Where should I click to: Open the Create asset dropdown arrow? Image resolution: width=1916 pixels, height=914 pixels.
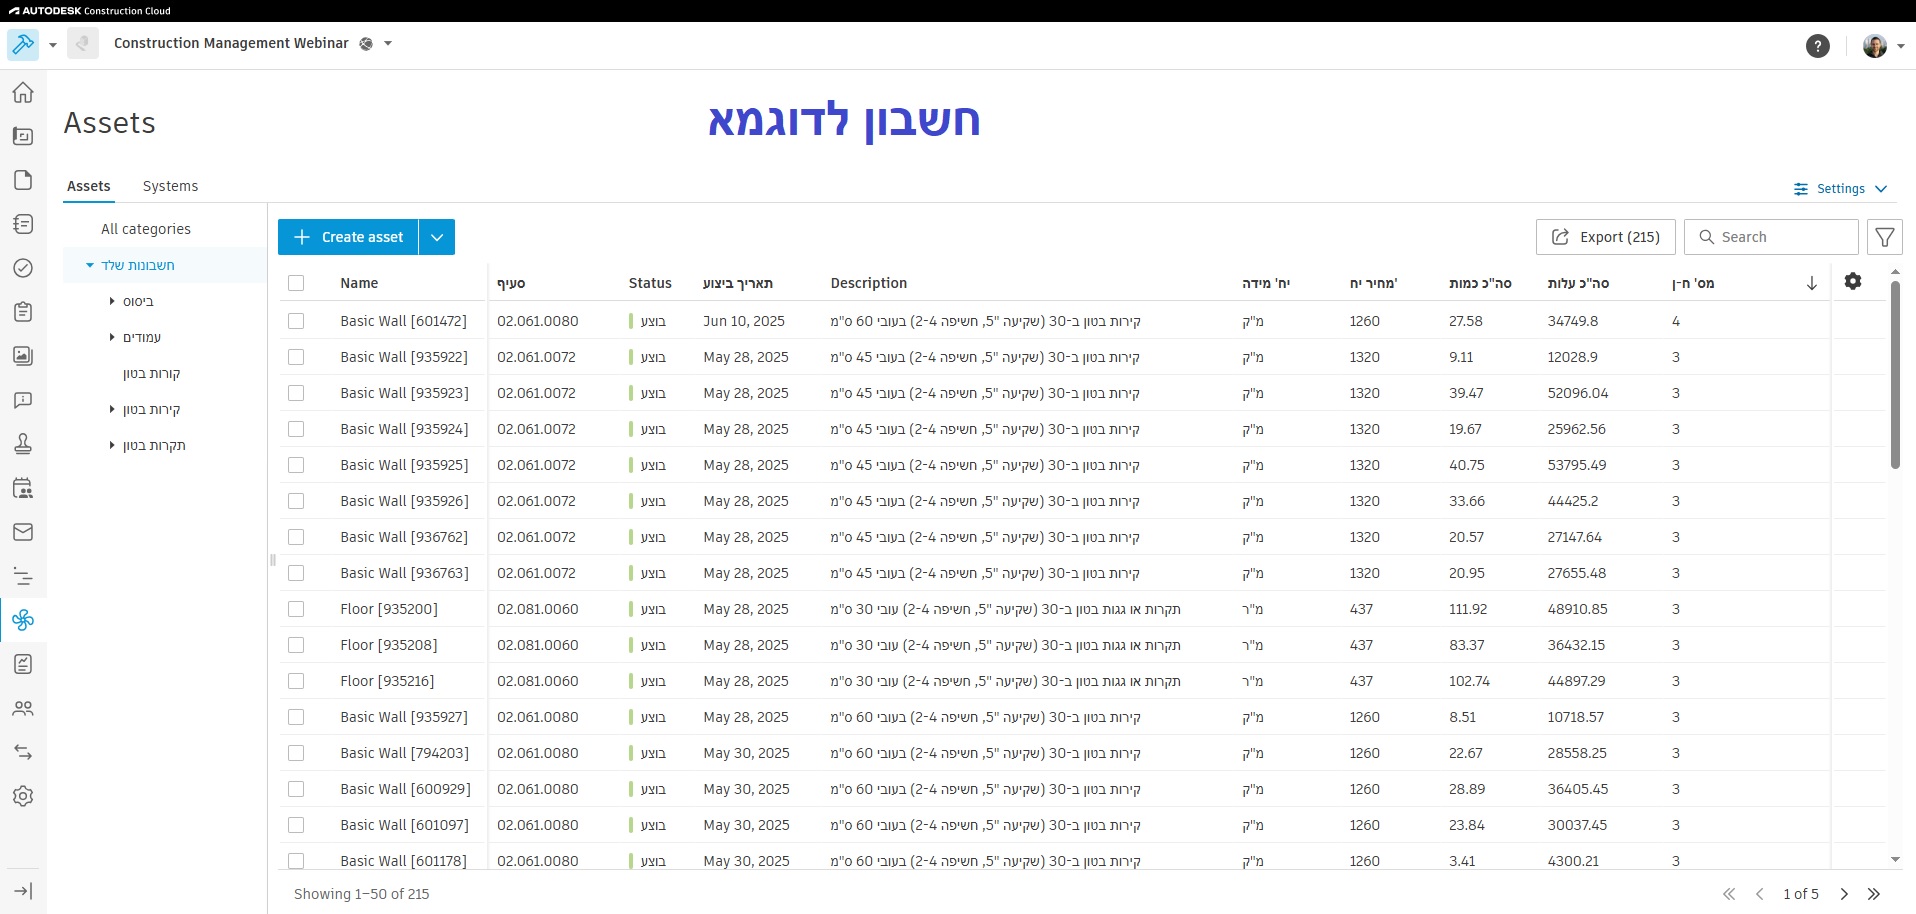point(437,237)
